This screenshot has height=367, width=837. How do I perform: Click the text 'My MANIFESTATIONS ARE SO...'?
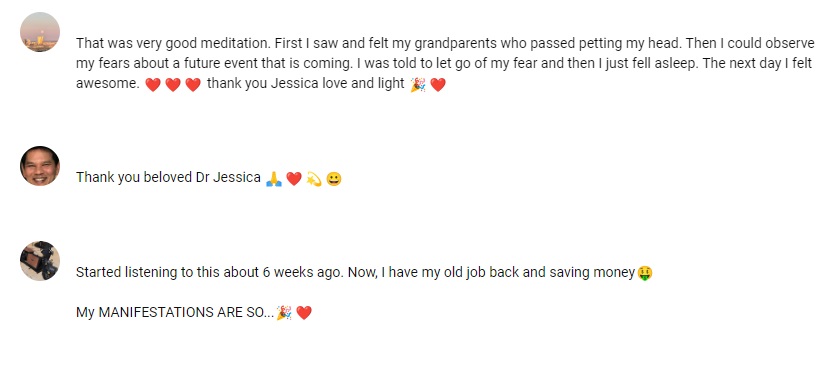click(175, 313)
